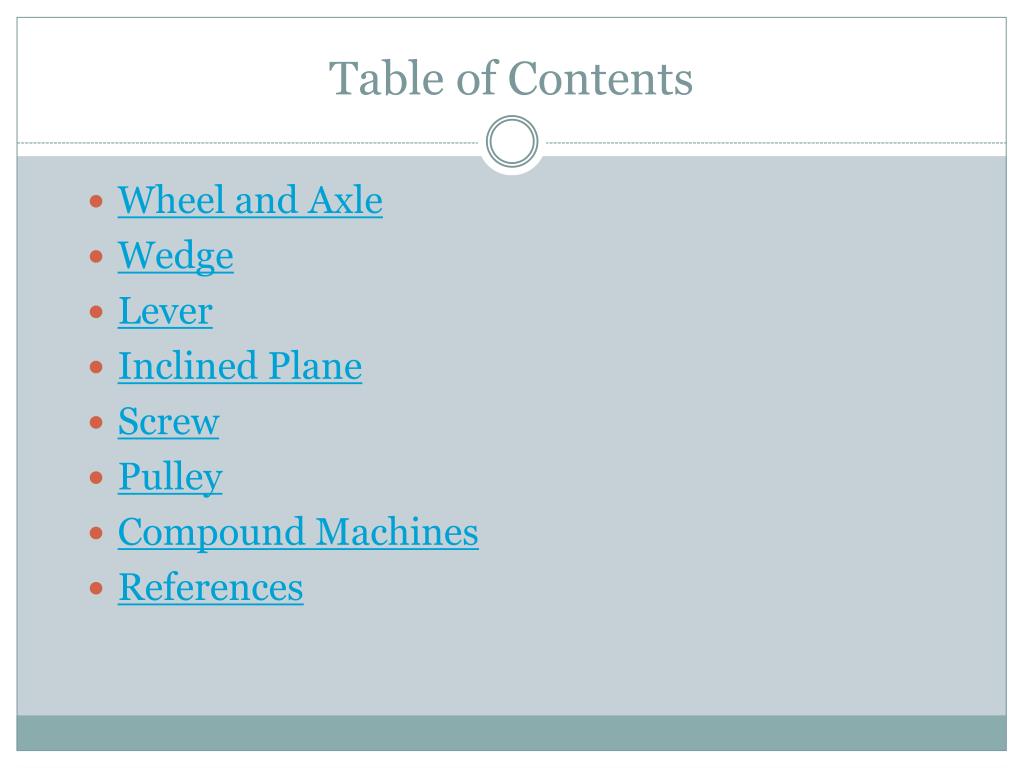Screen dimensions: 1024x768
Task: Open the Pulley hyperlink
Action: pos(170,477)
